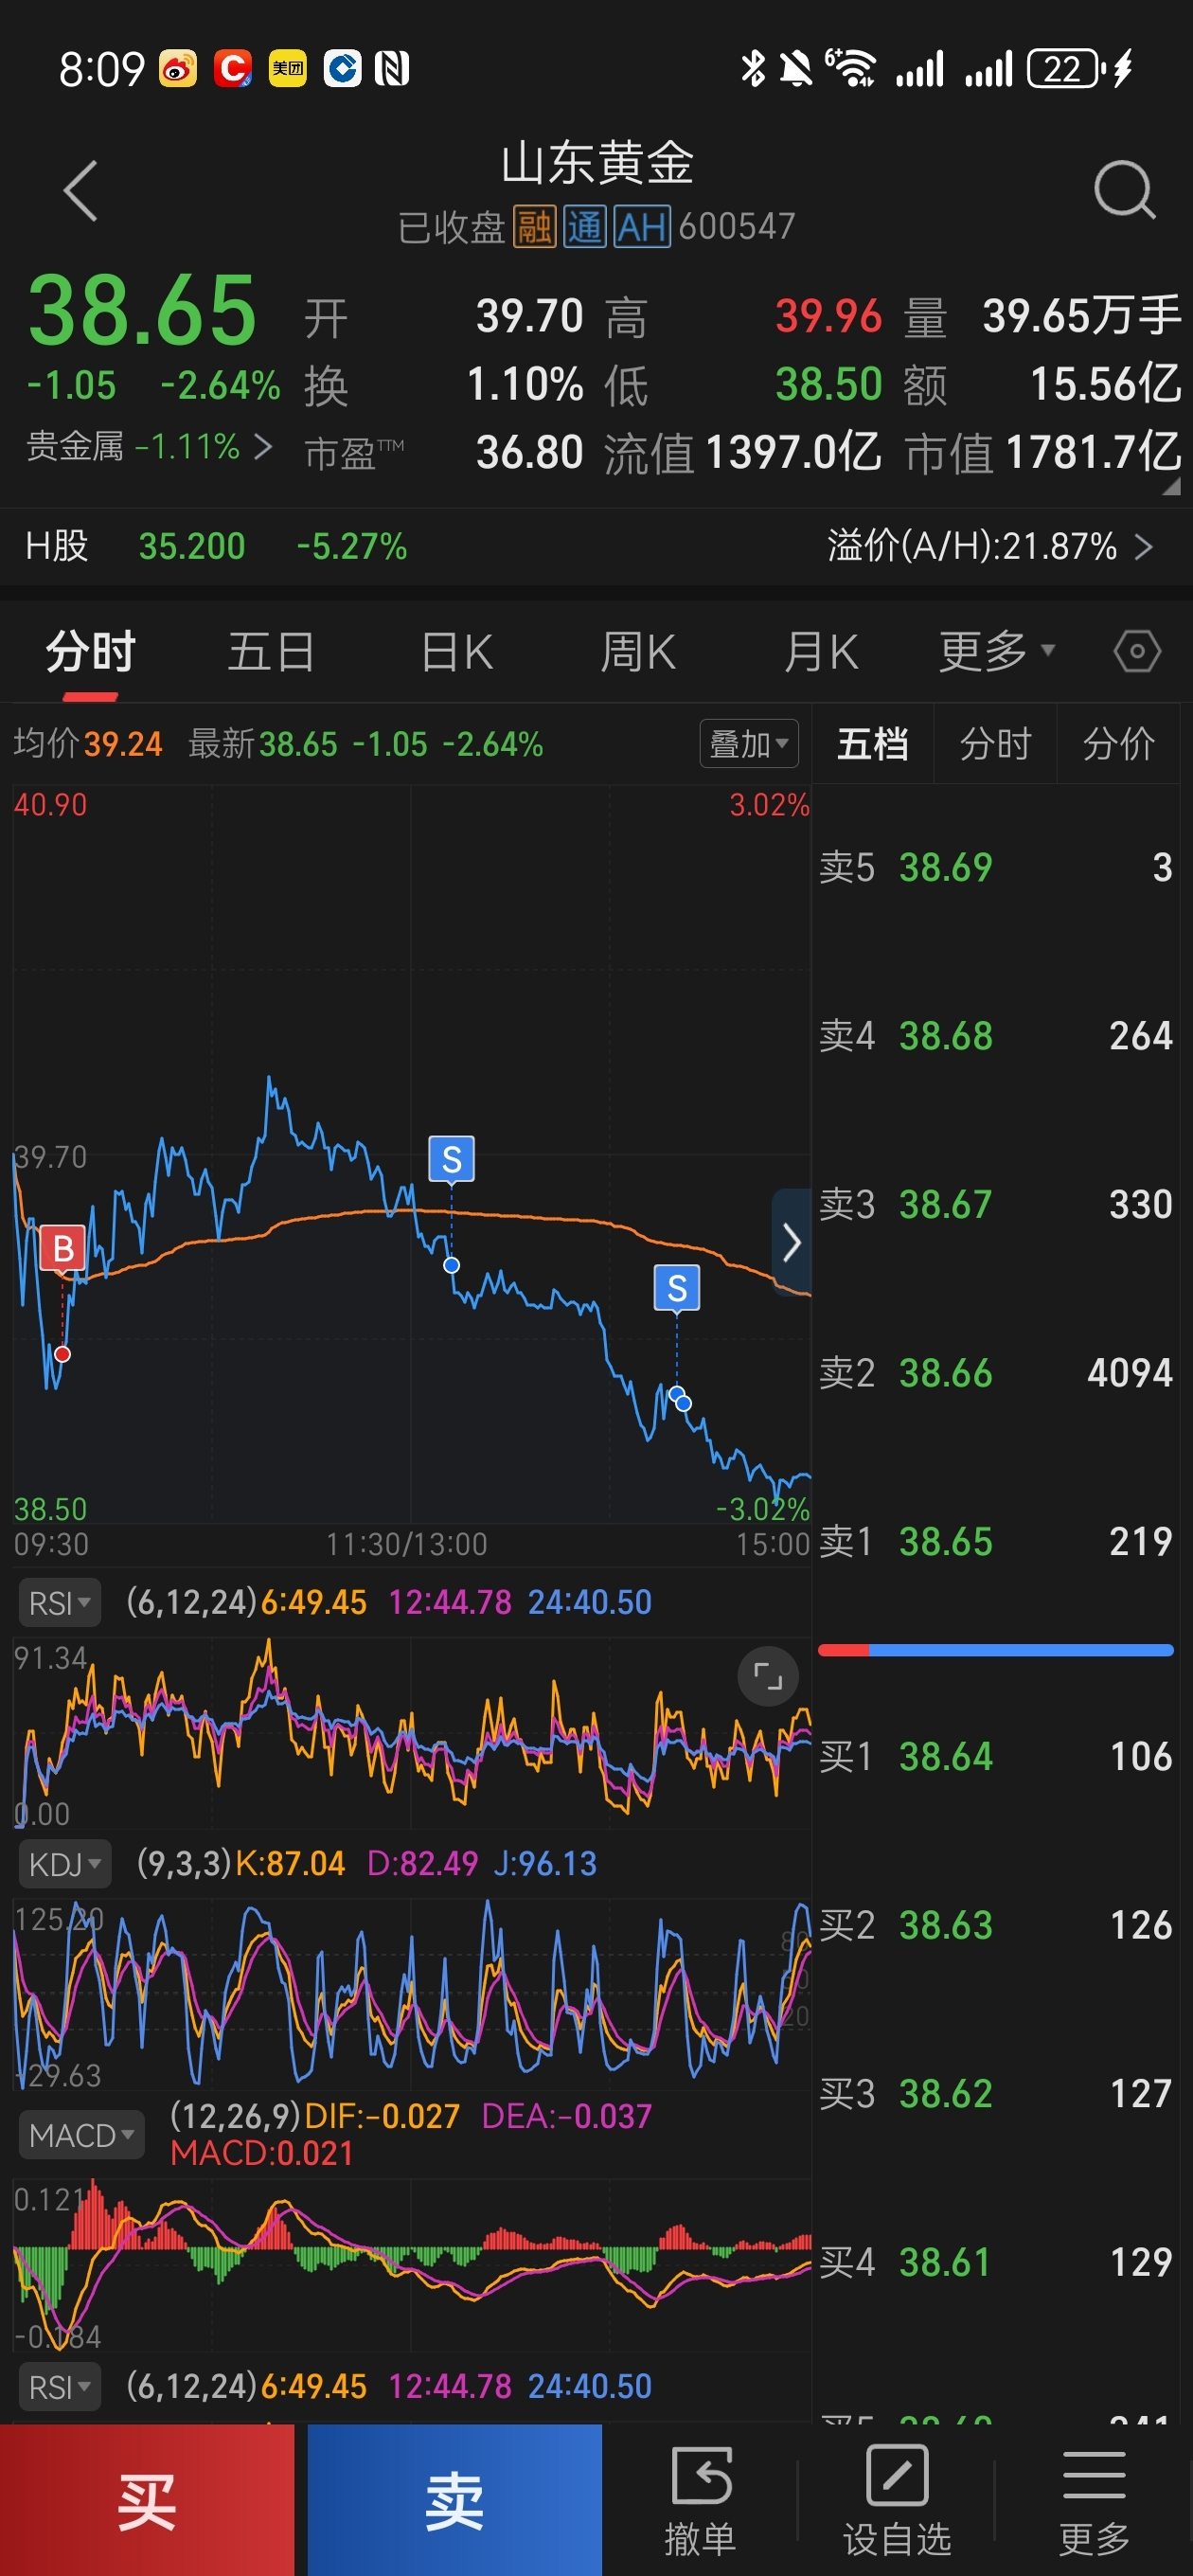Switch to 分价 price distribution tab
The width and height of the screenshot is (1193, 2576).
pyautogui.click(x=1119, y=744)
